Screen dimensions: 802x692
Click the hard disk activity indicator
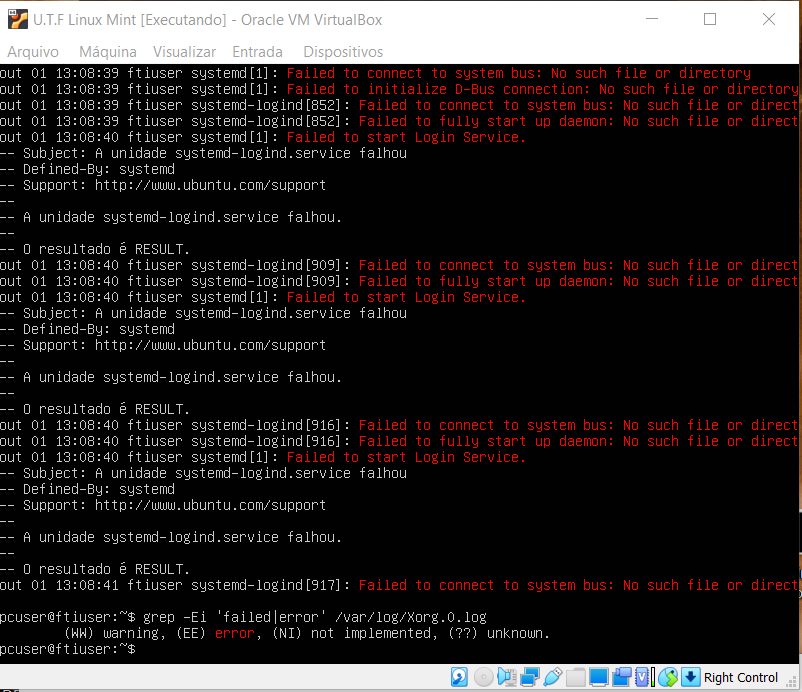pos(459,677)
